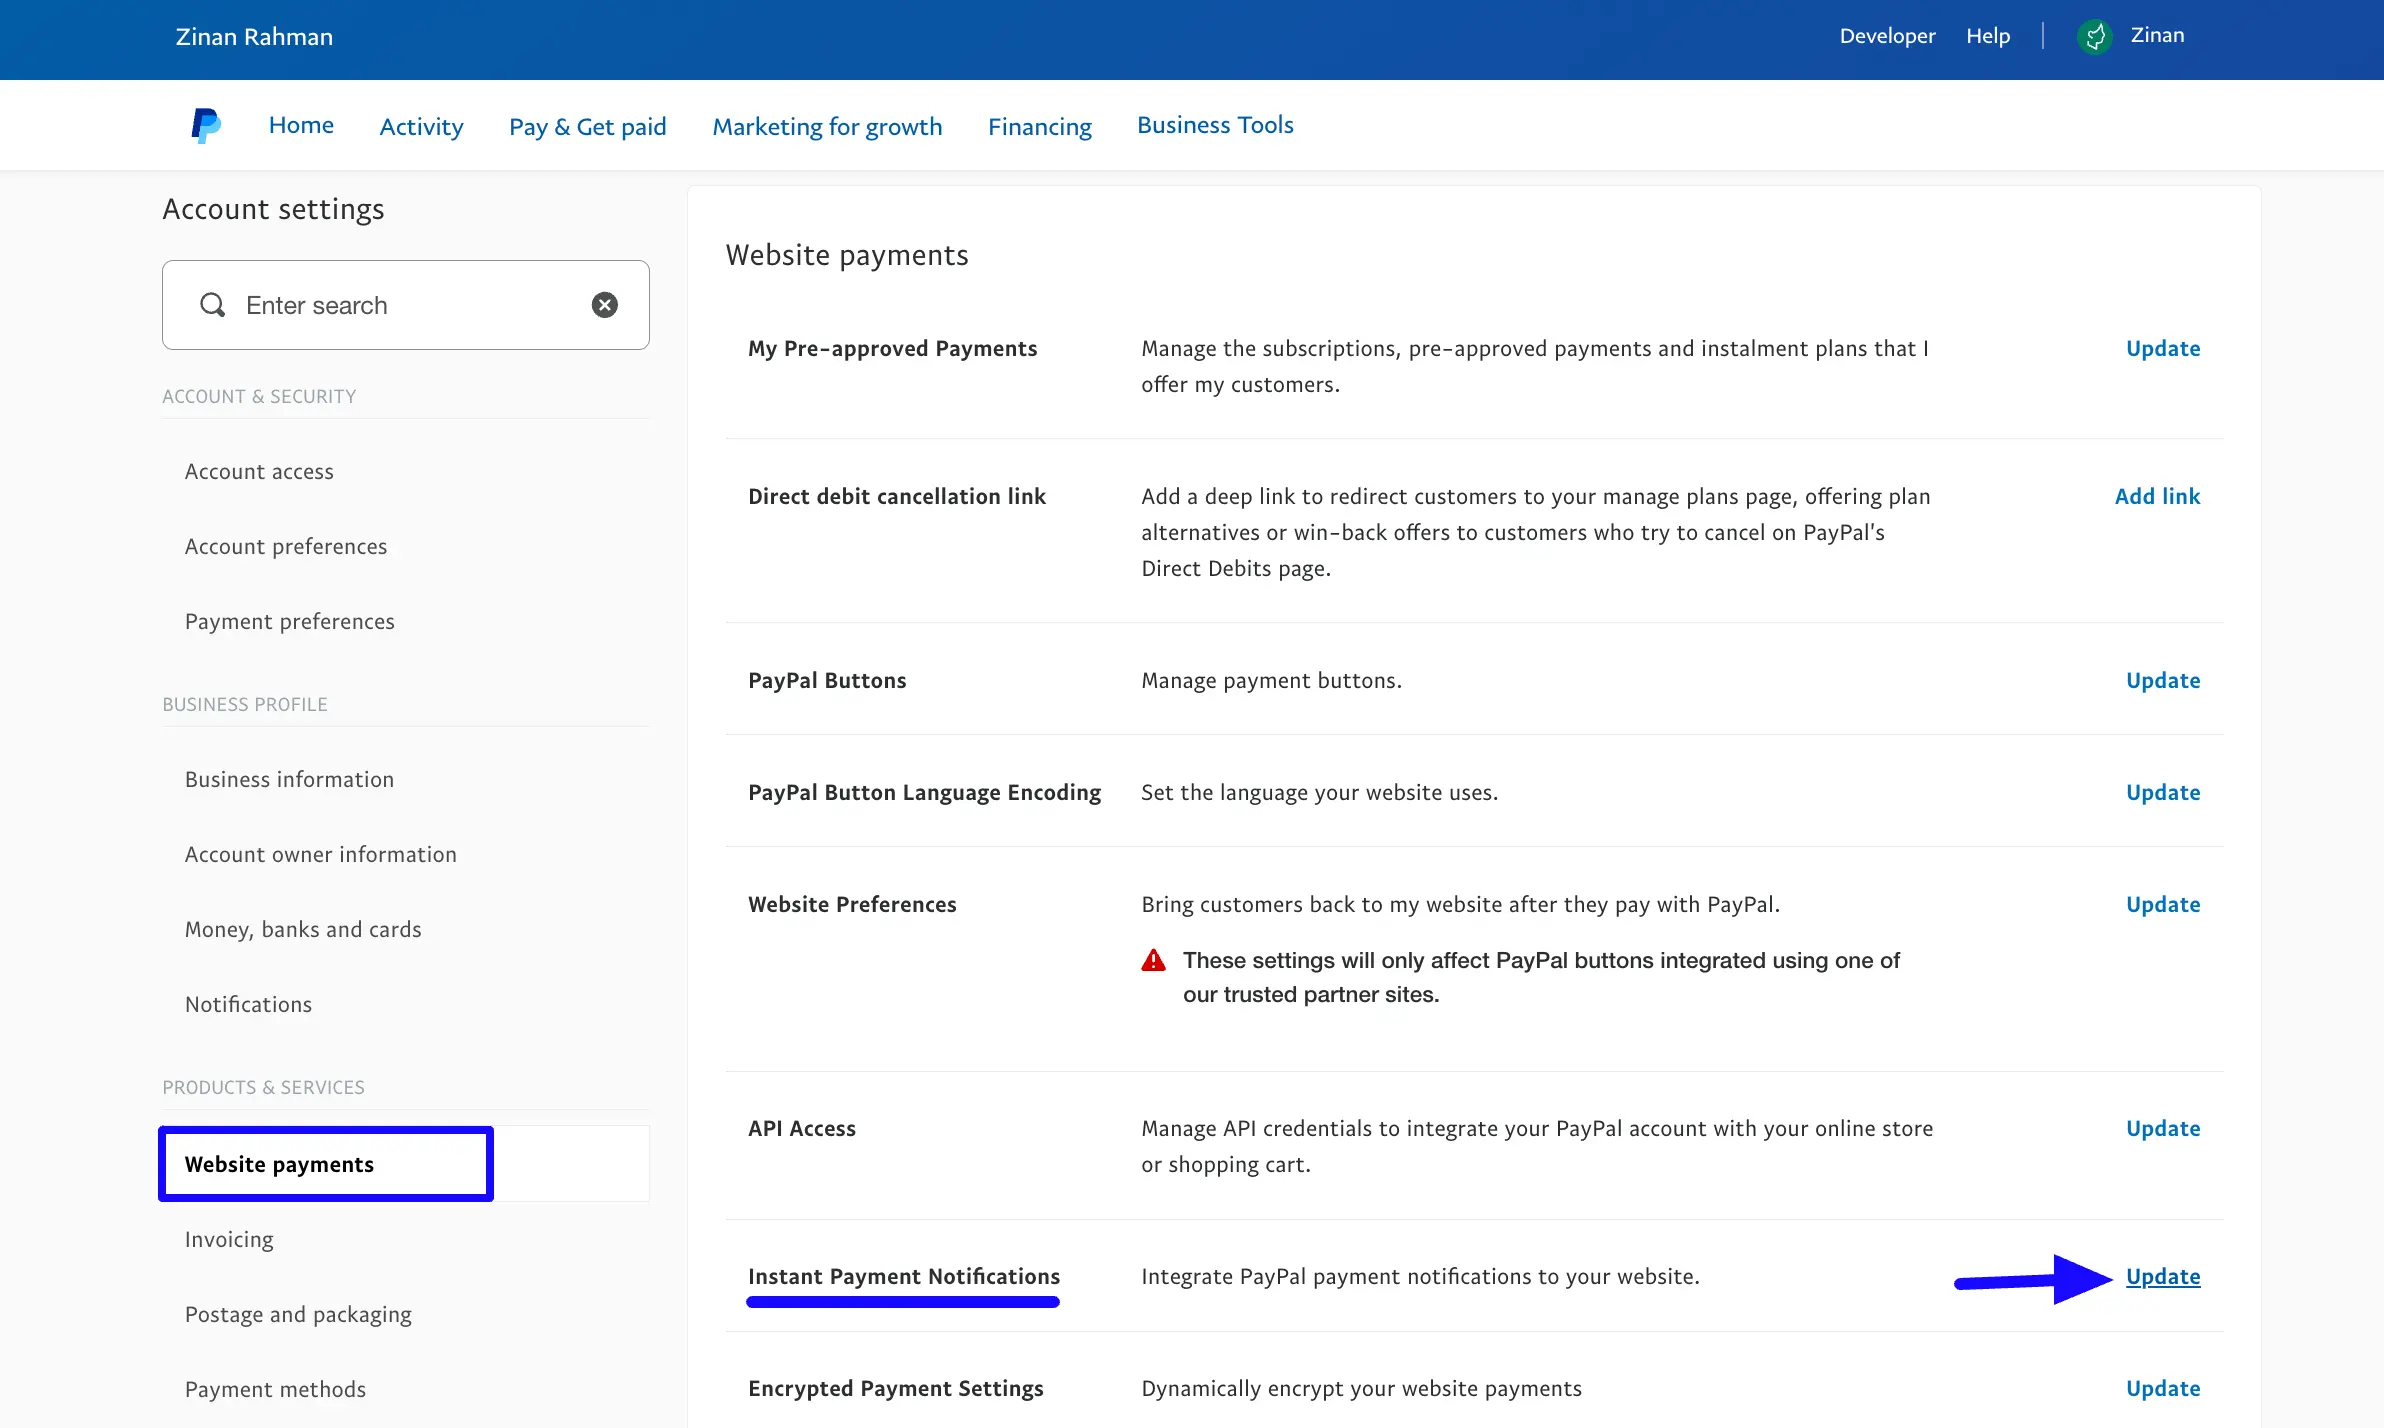This screenshot has width=2384, height=1428.
Task: Open Payment preferences settings
Action: (290, 621)
